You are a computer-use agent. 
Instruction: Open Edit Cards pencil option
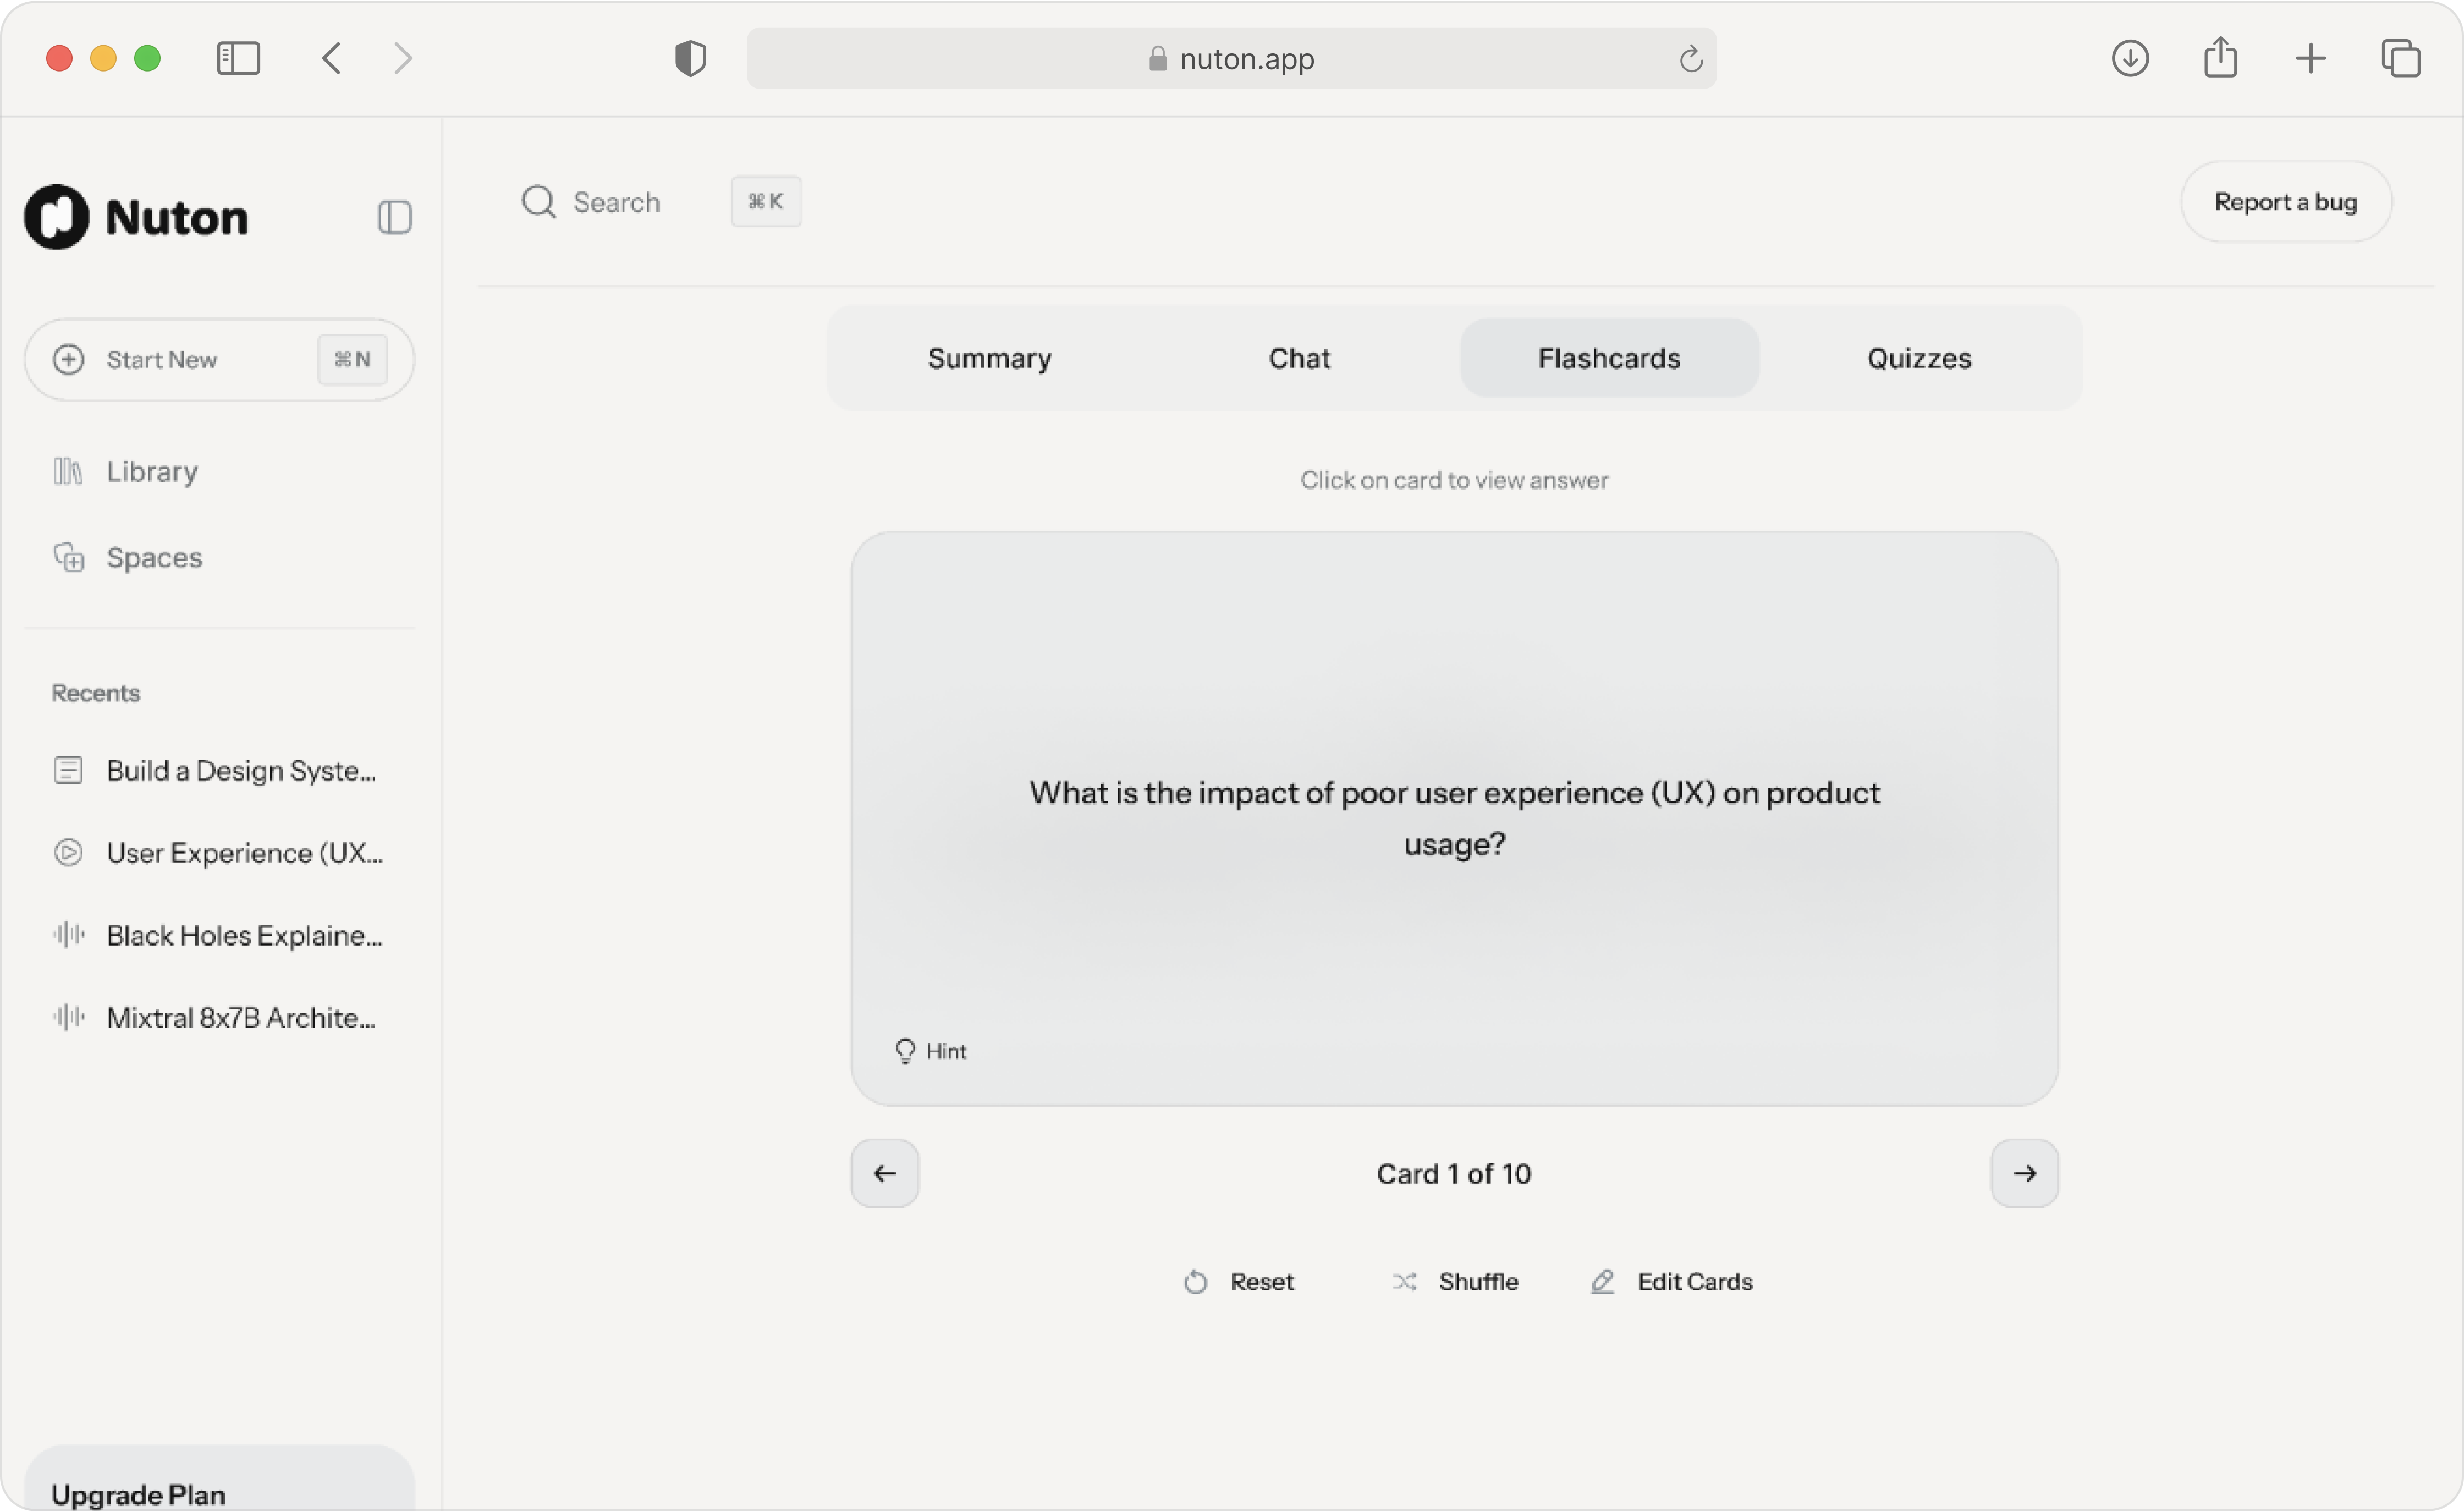(1672, 1282)
